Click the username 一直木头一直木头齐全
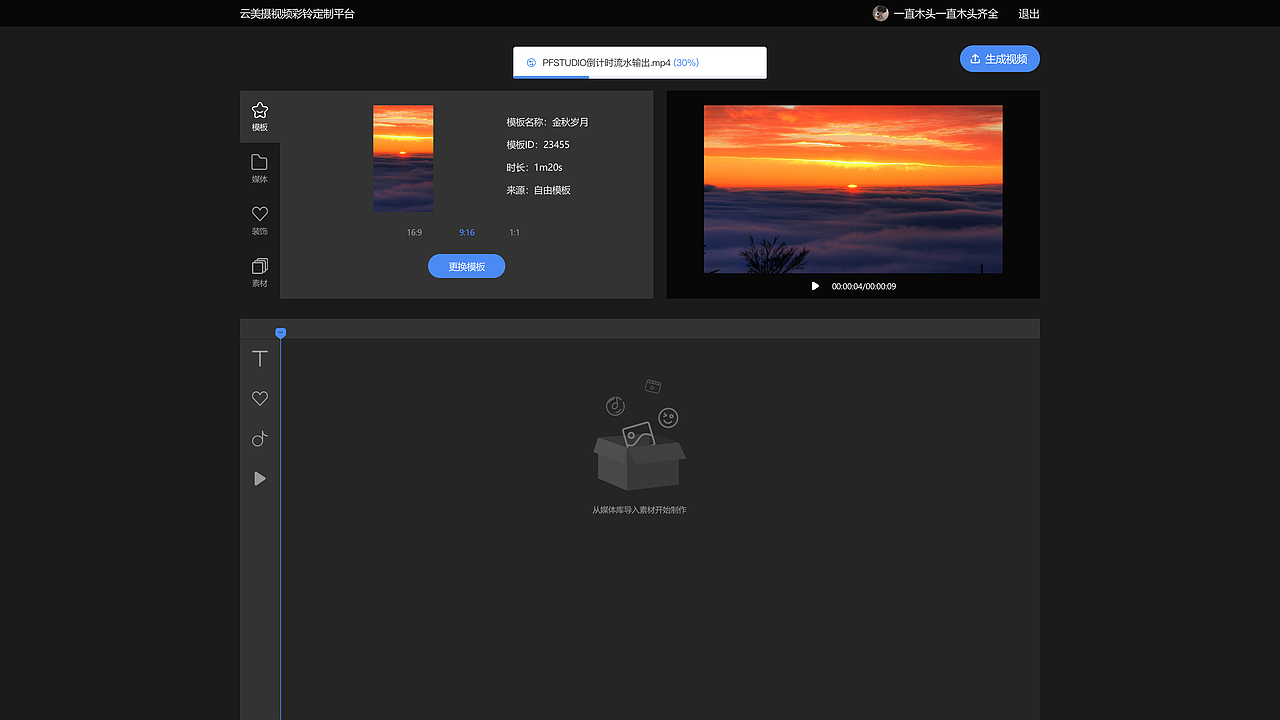Viewport: 1280px width, 720px height. tap(946, 14)
